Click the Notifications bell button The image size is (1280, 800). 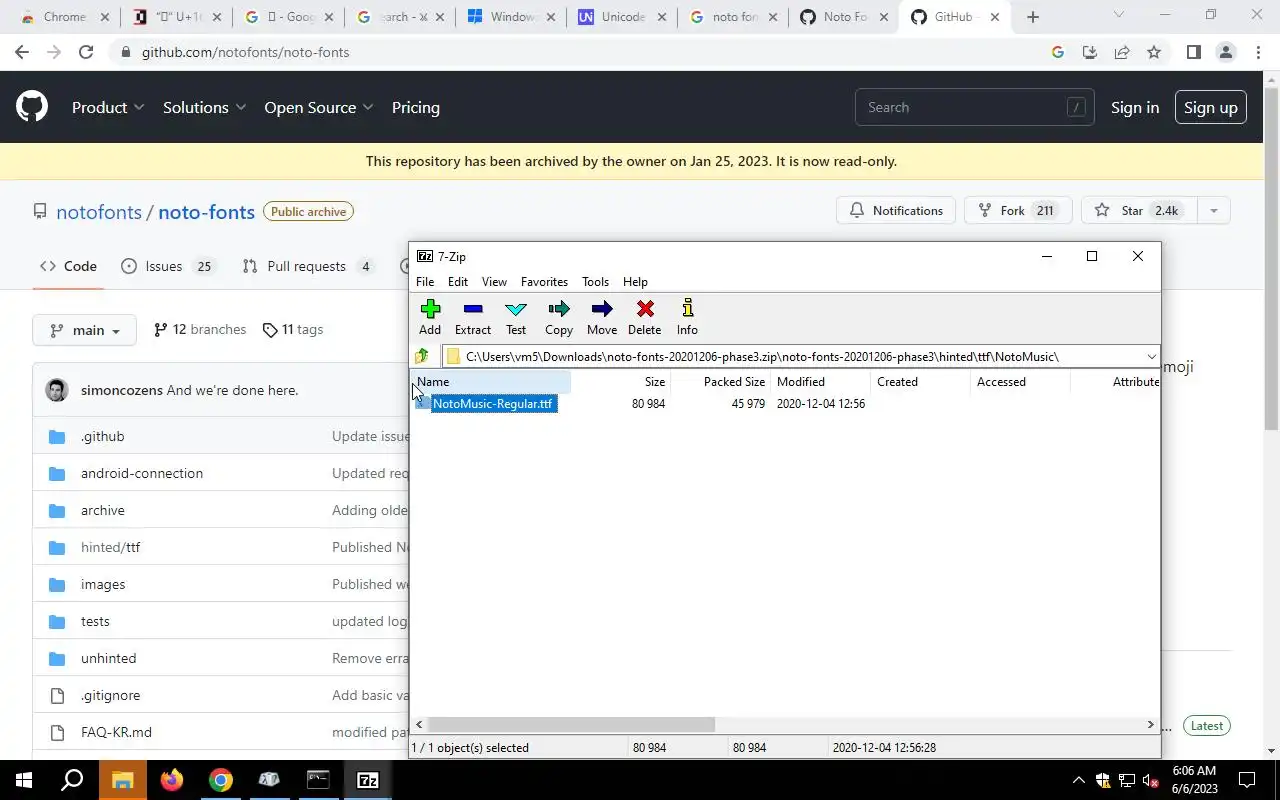tap(896, 210)
